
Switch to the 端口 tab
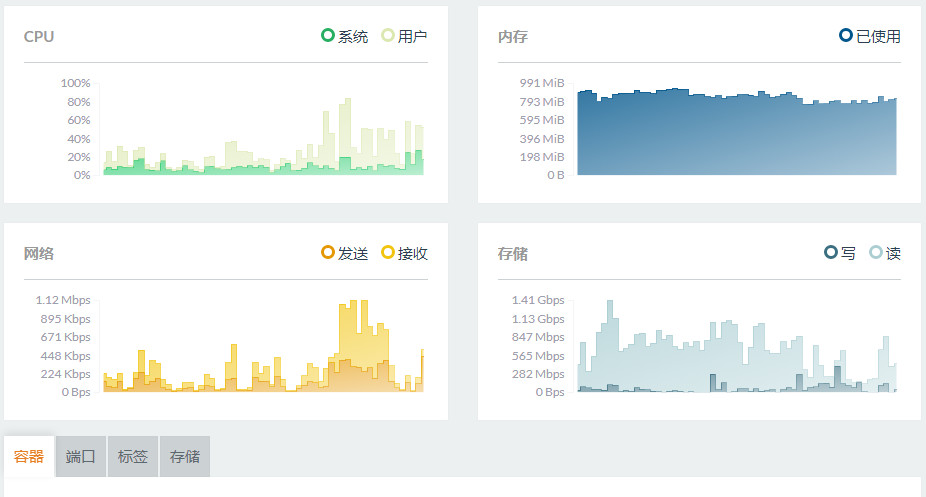click(x=81, y=456)
